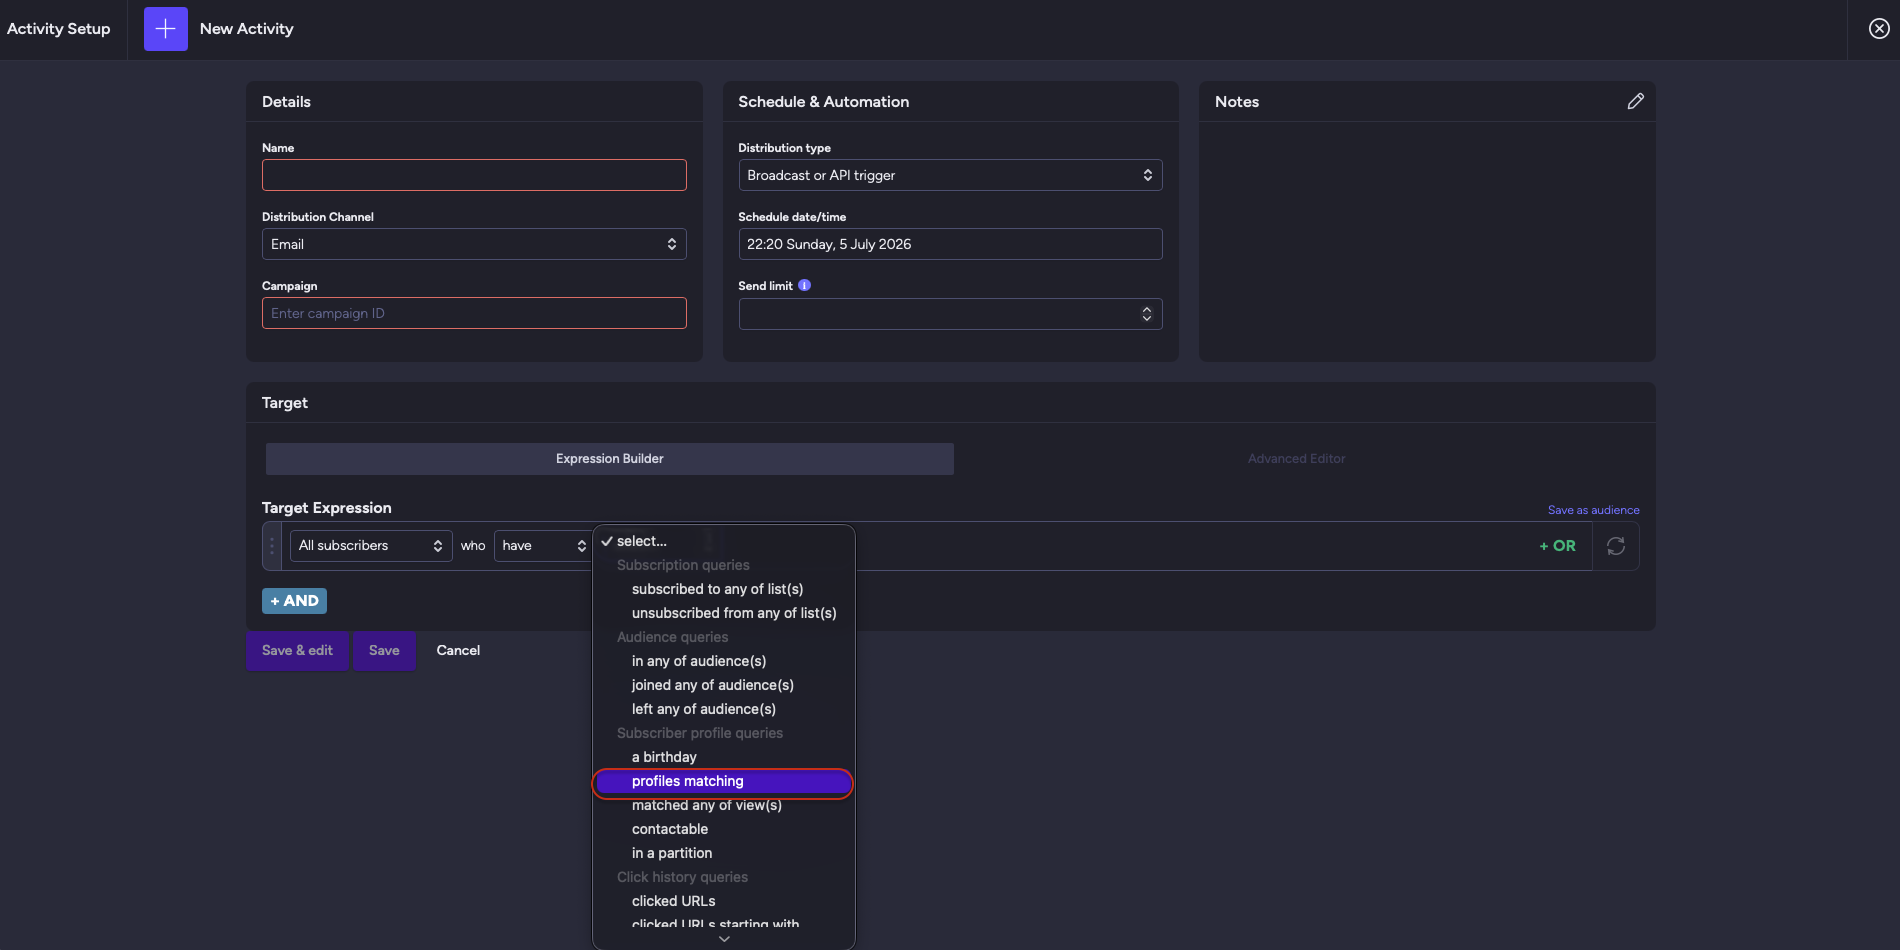Select 'joined any of audience(s)' option
Image resolution: width=1900 pixels, height=950 pixels.
[x=724, y=685]
